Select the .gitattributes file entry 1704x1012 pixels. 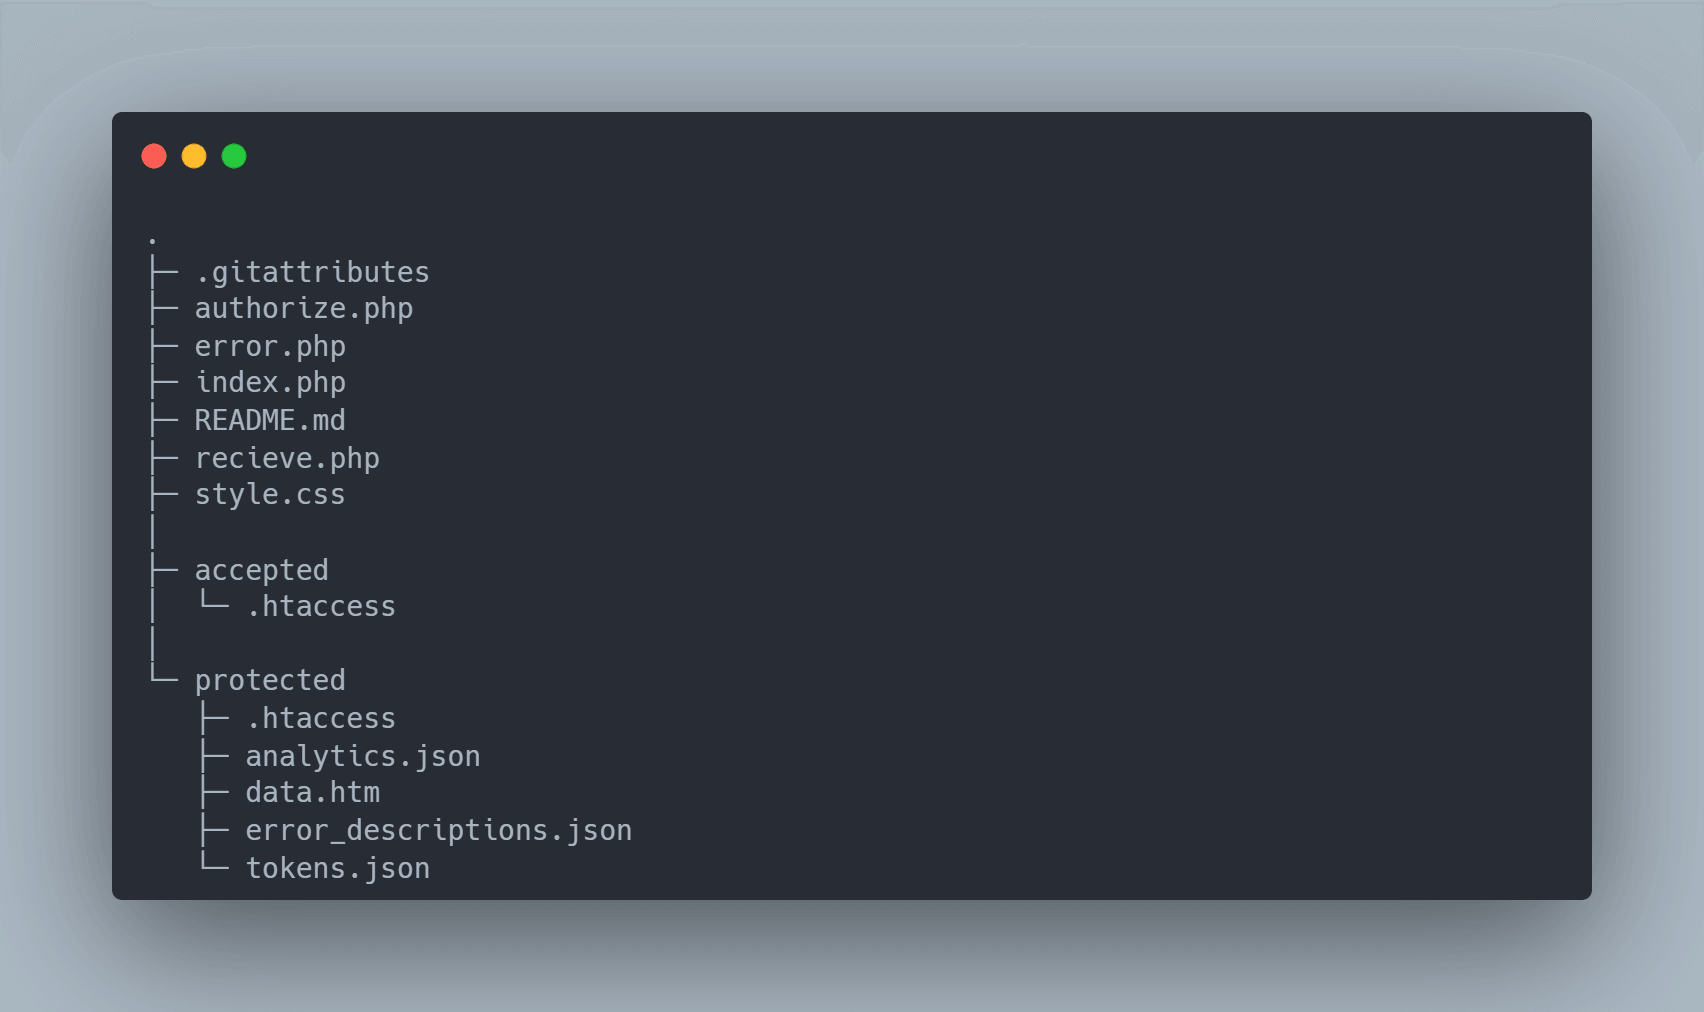coord(312,272)
